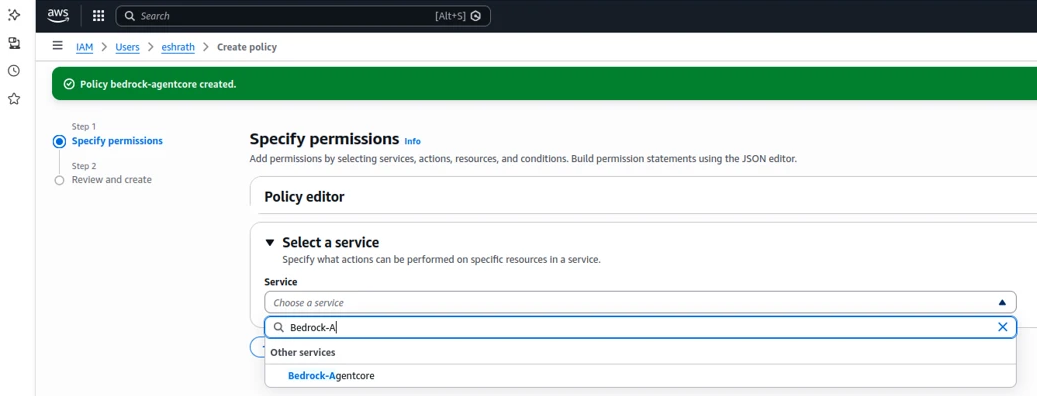Screen dimensions: 1037x396
Task: Click the Step 2 label
Action: tap(84, 166)
